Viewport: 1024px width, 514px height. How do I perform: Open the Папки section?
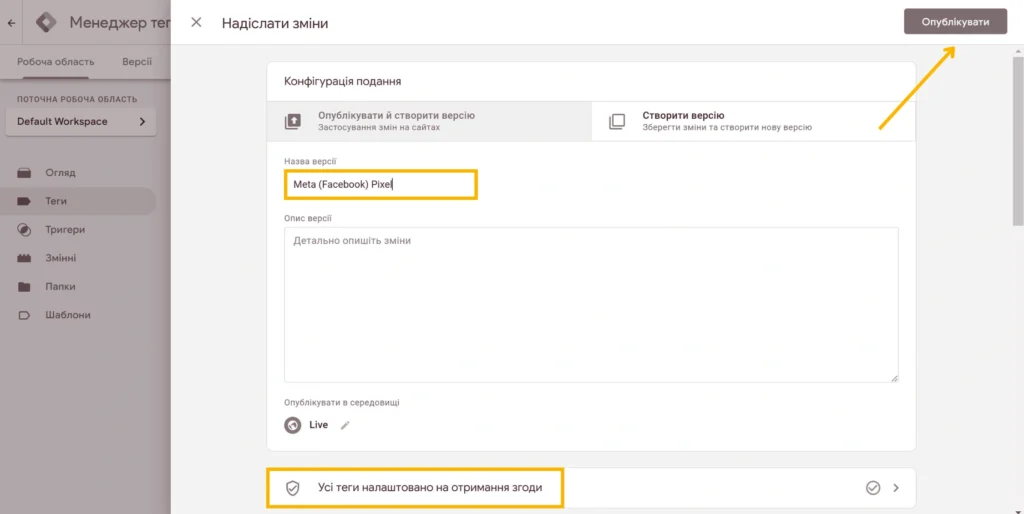coord(78,286)
